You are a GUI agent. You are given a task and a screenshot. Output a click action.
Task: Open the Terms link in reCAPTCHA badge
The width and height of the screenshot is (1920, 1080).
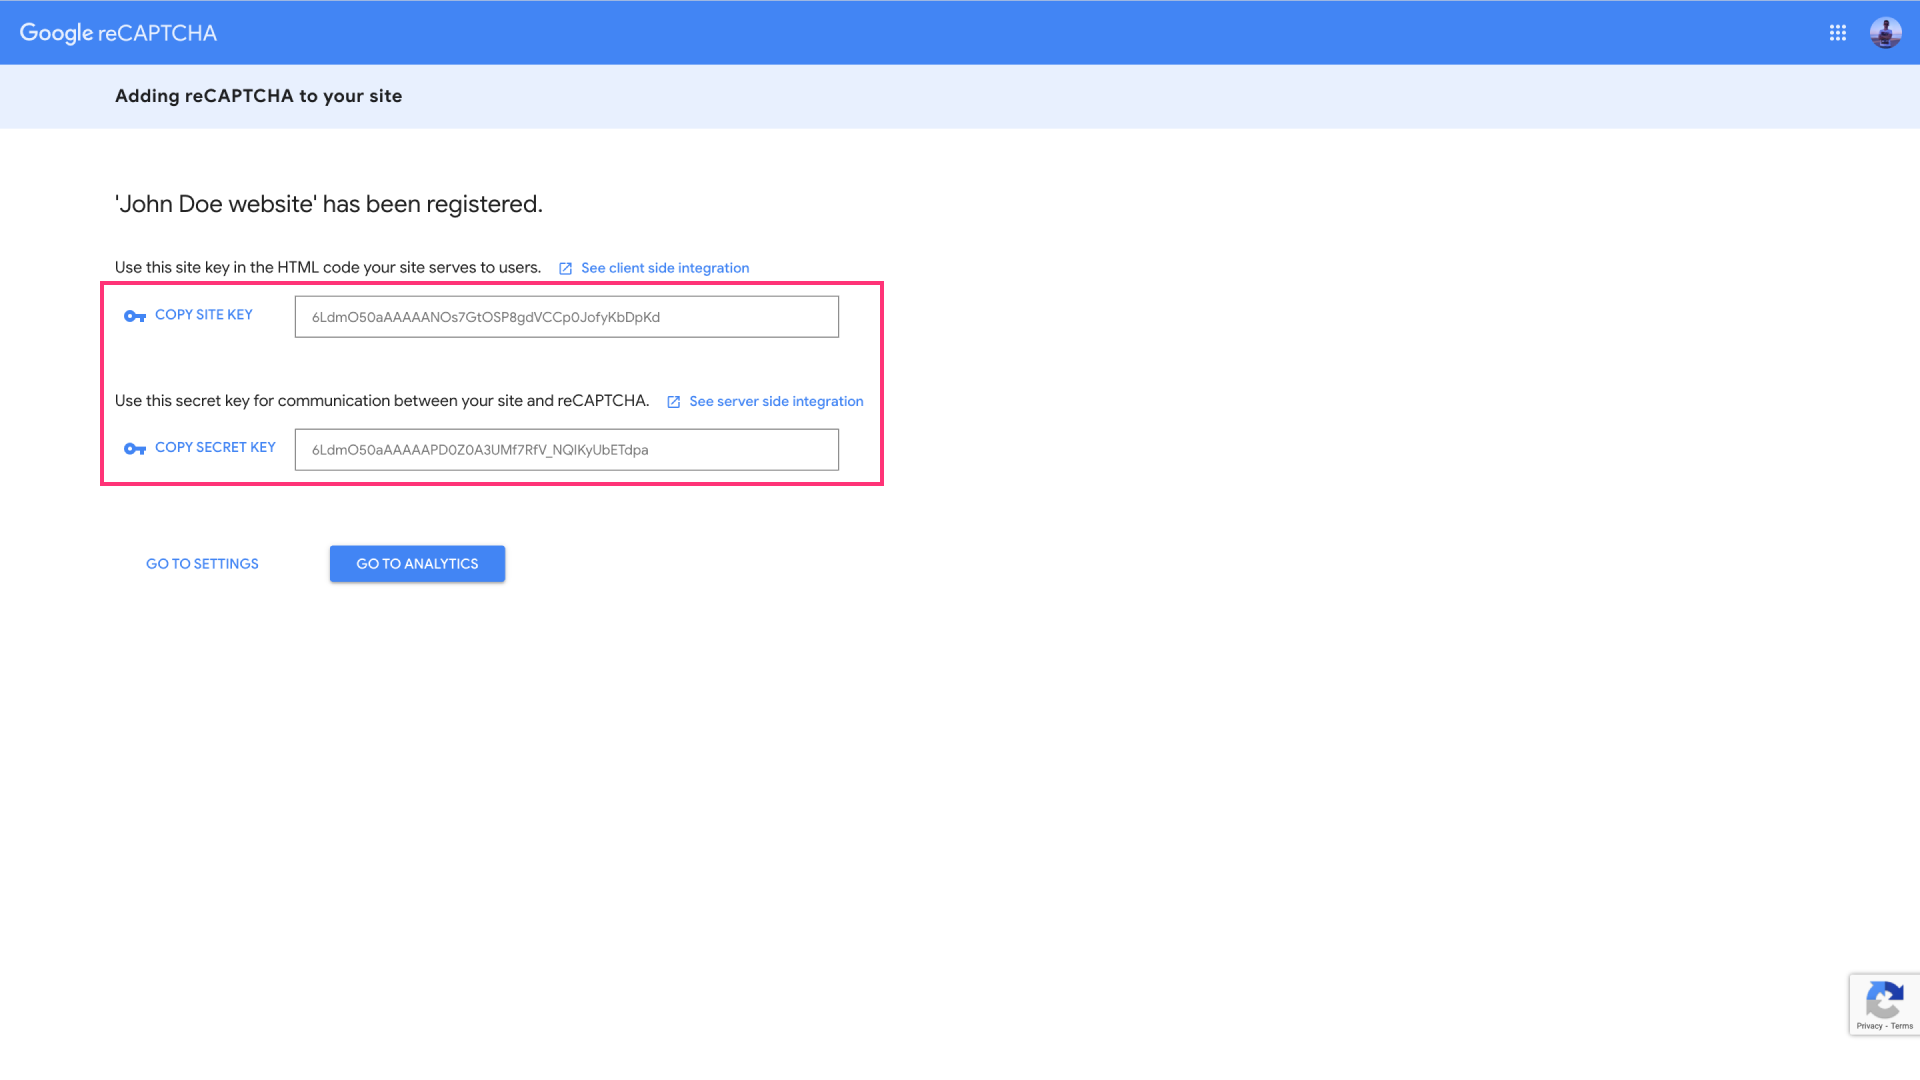(1902, 1026)
